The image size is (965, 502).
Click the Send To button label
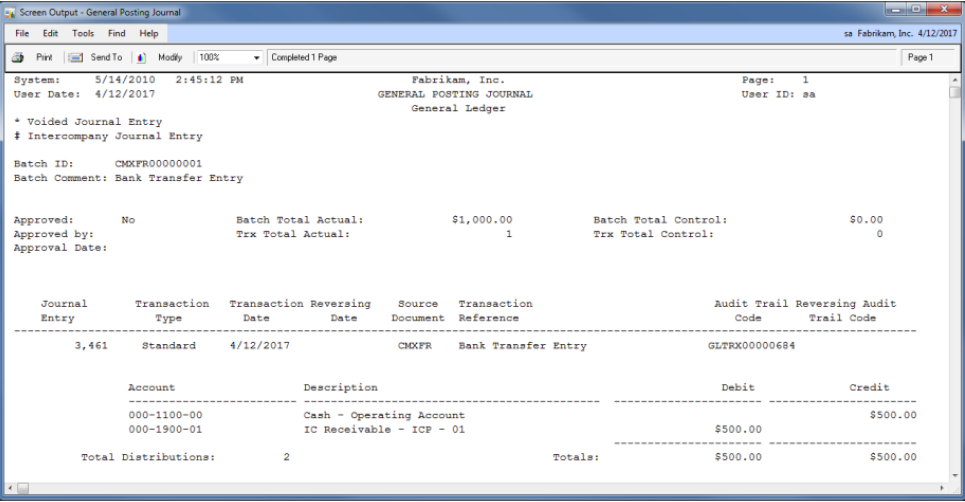tap(106, 58)
